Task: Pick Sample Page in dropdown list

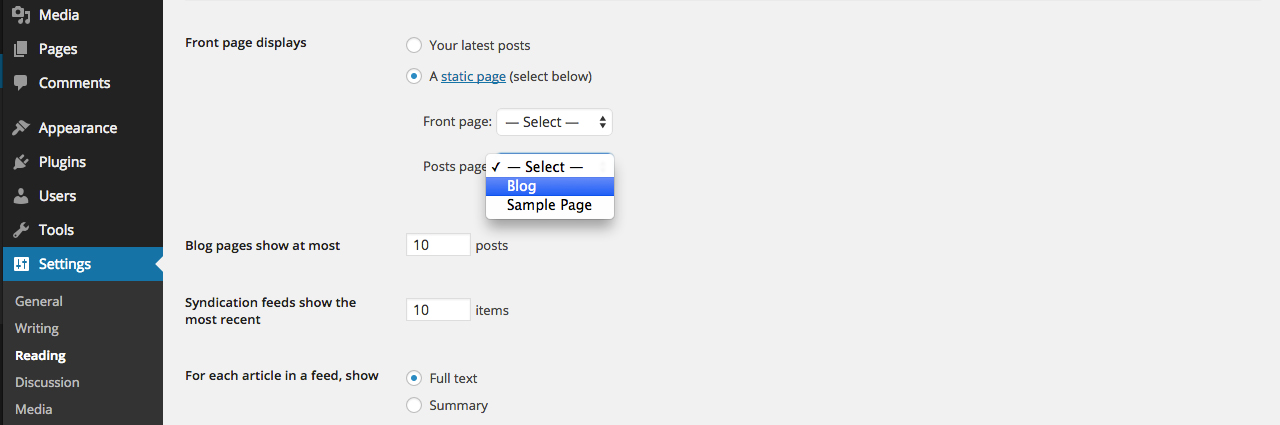Action: coord(549,205)
